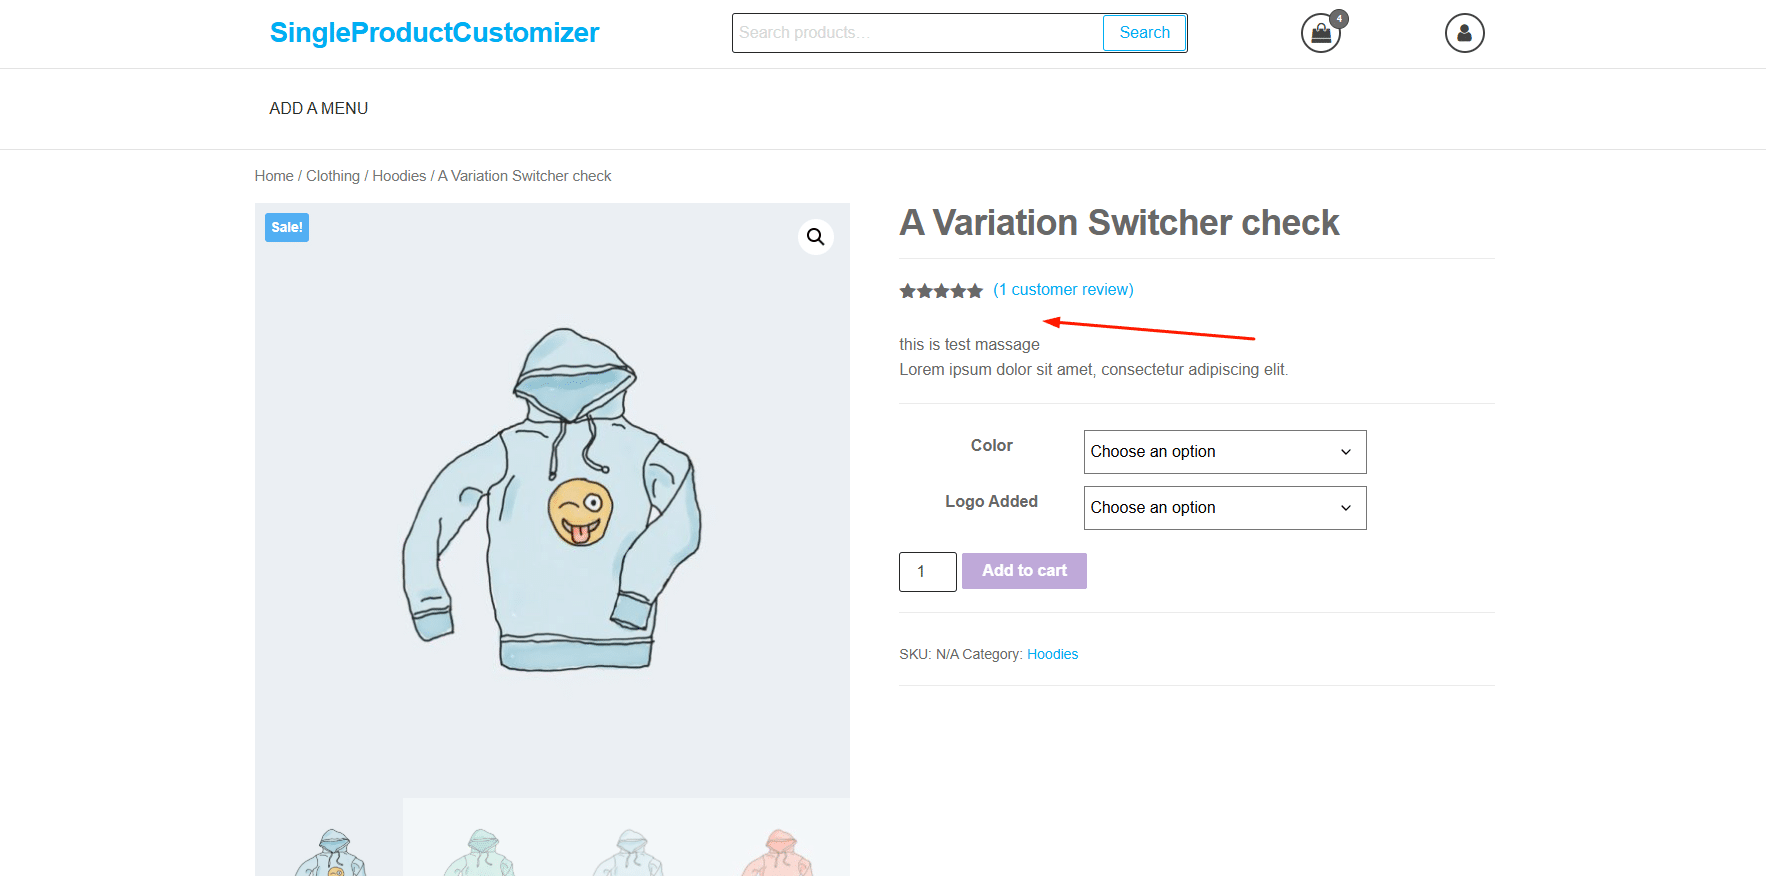Click the quantity input box

pos(927,572)
